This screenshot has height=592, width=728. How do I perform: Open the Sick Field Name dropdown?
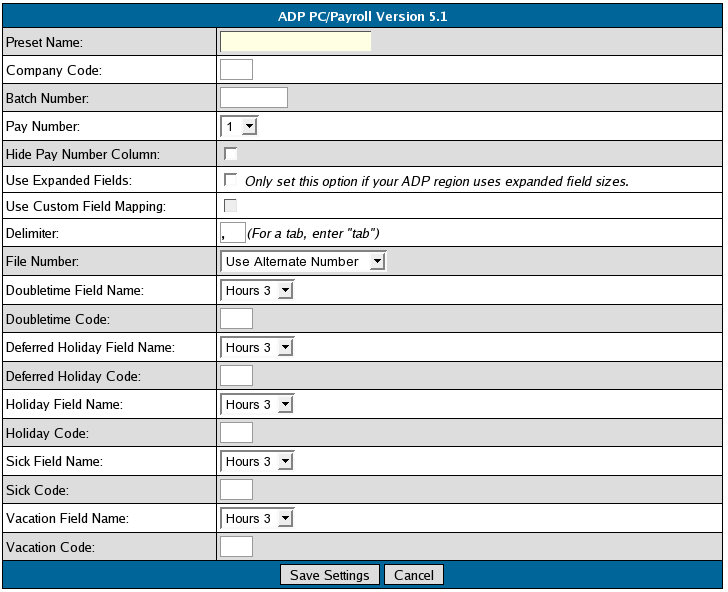tap(257, 462)
